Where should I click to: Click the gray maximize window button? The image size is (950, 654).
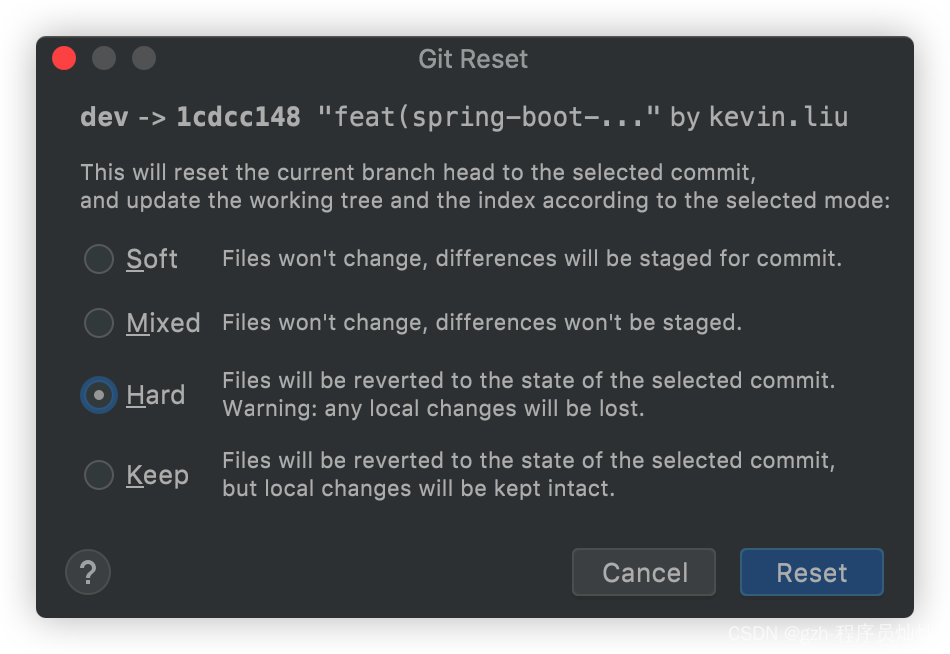pos(144,58)
